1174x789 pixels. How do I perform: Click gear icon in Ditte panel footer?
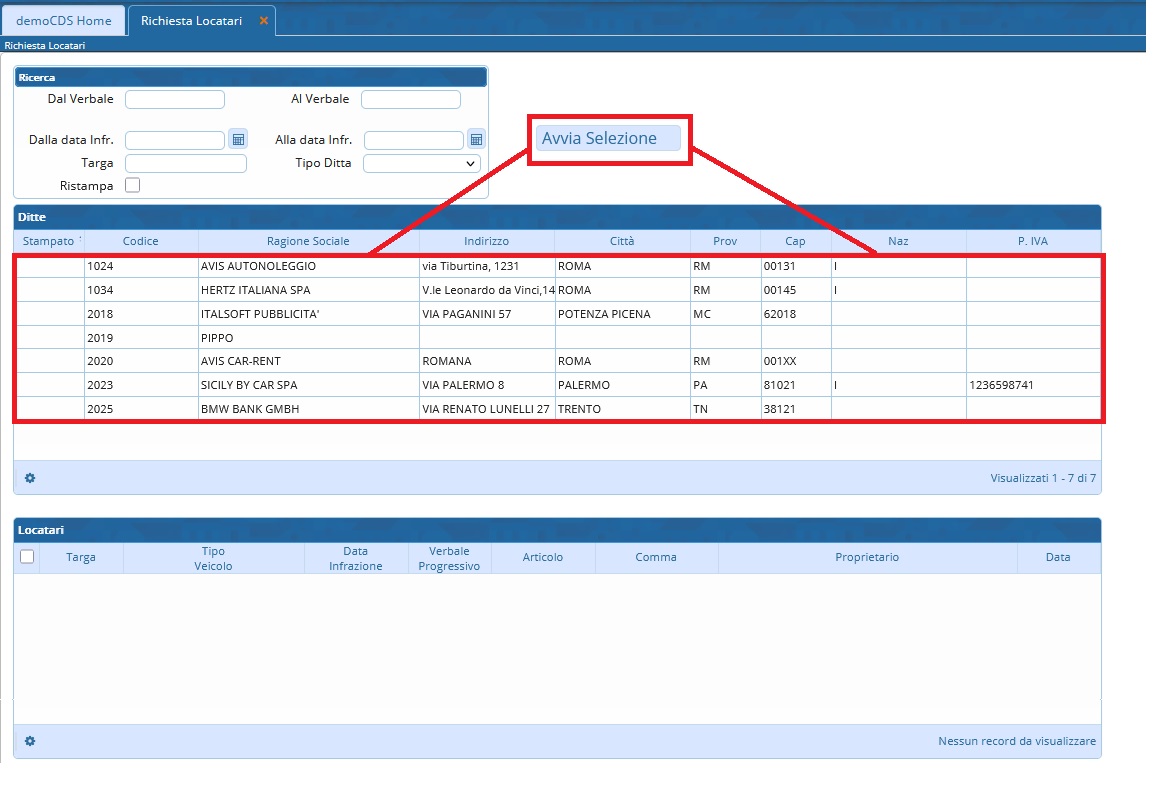tap(30, 478)
